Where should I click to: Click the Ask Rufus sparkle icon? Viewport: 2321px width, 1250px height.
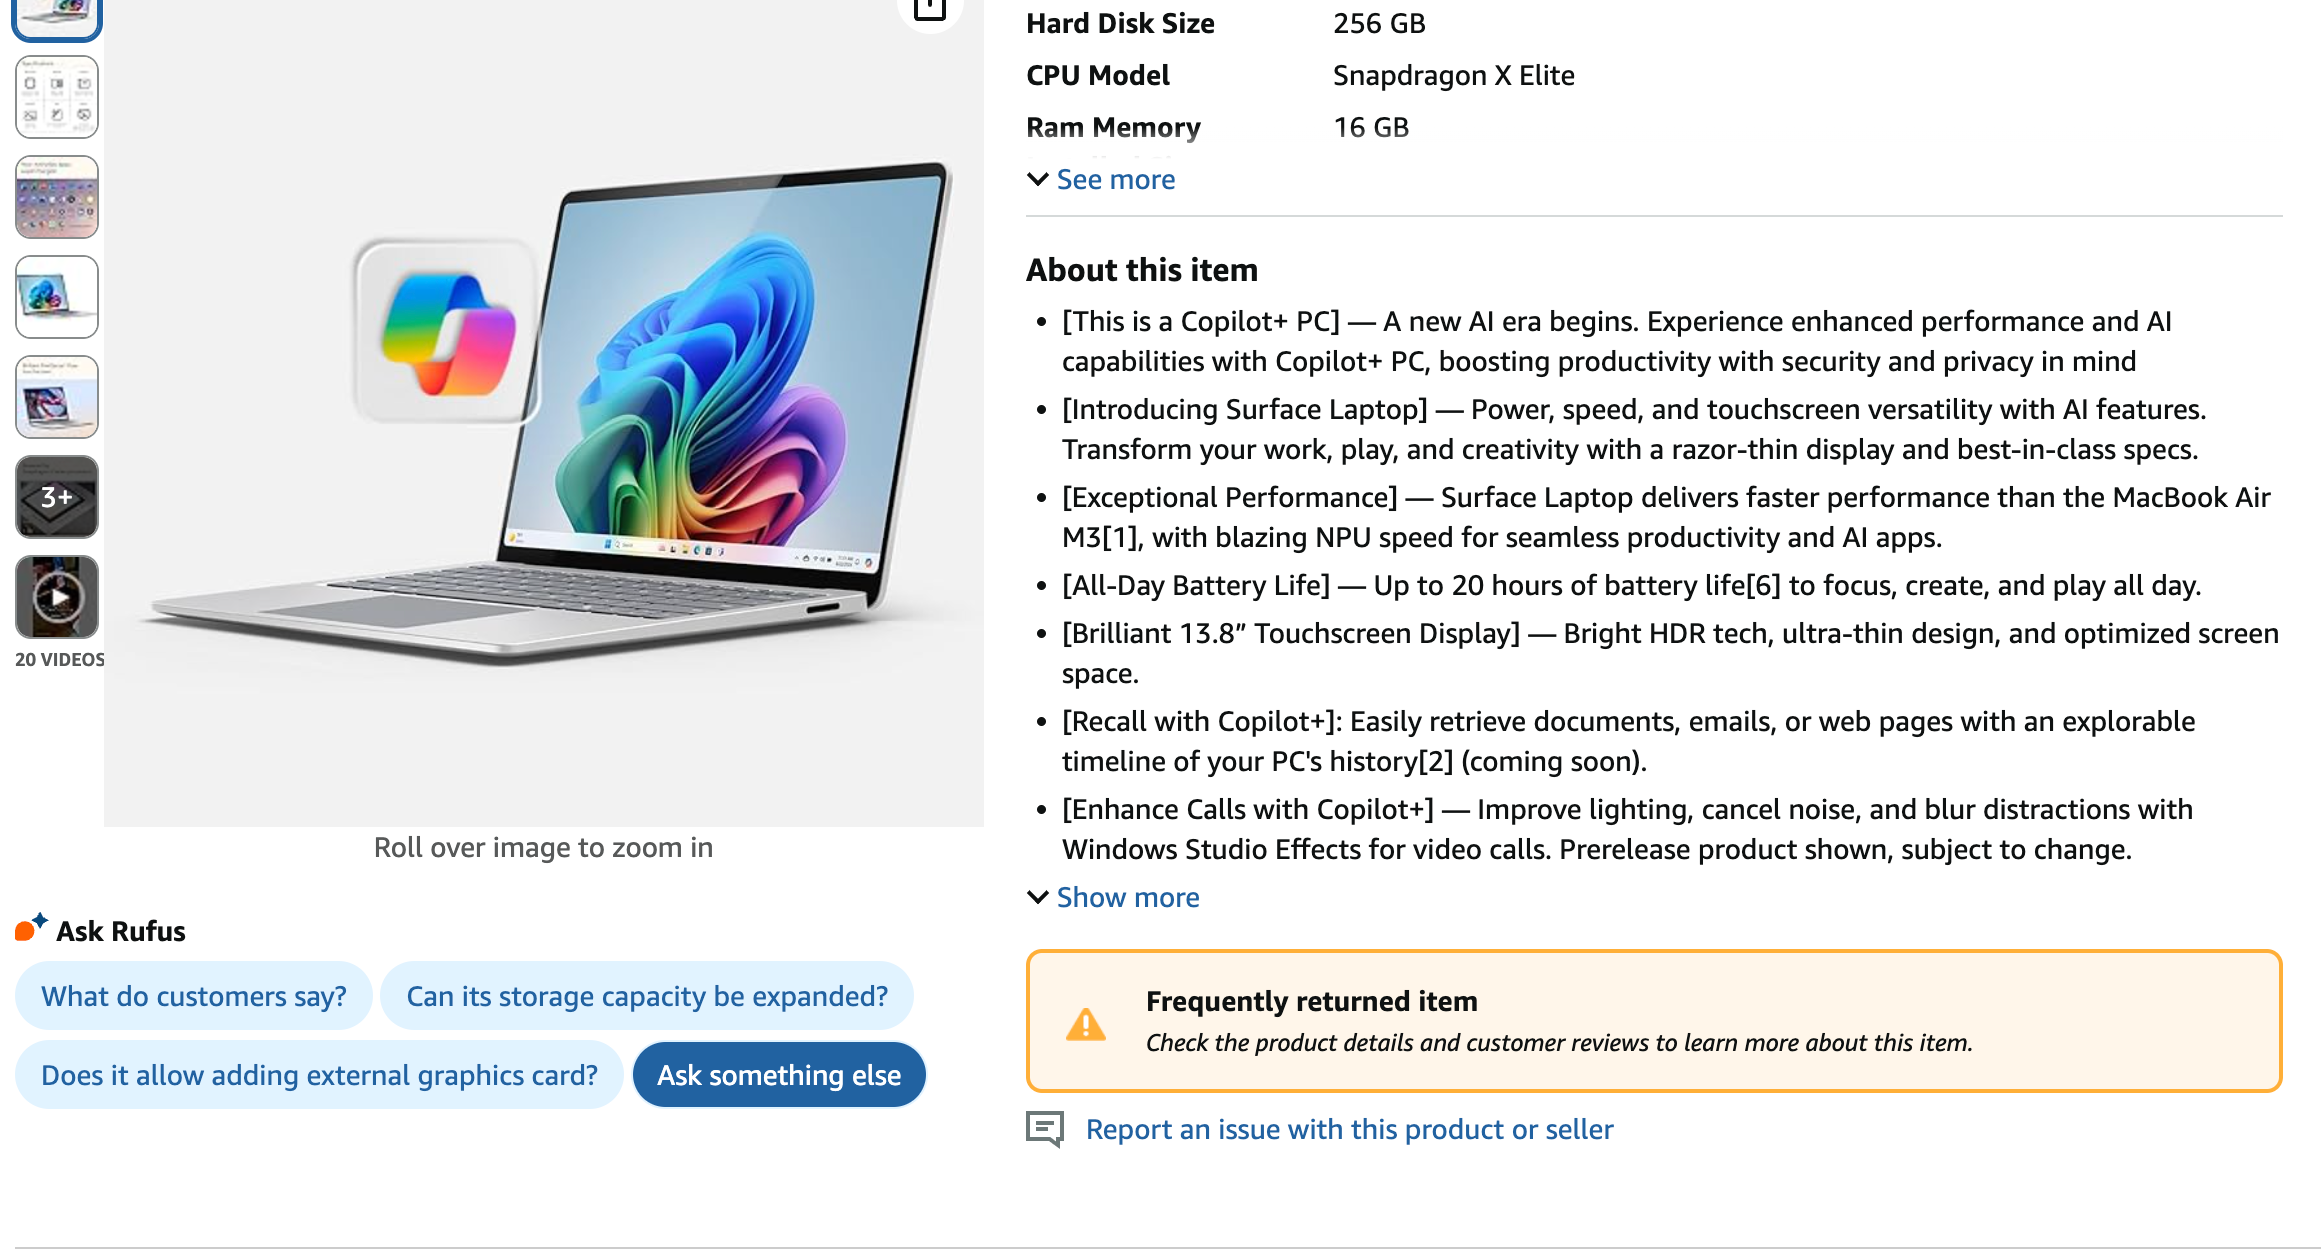[x=29, y=929]
